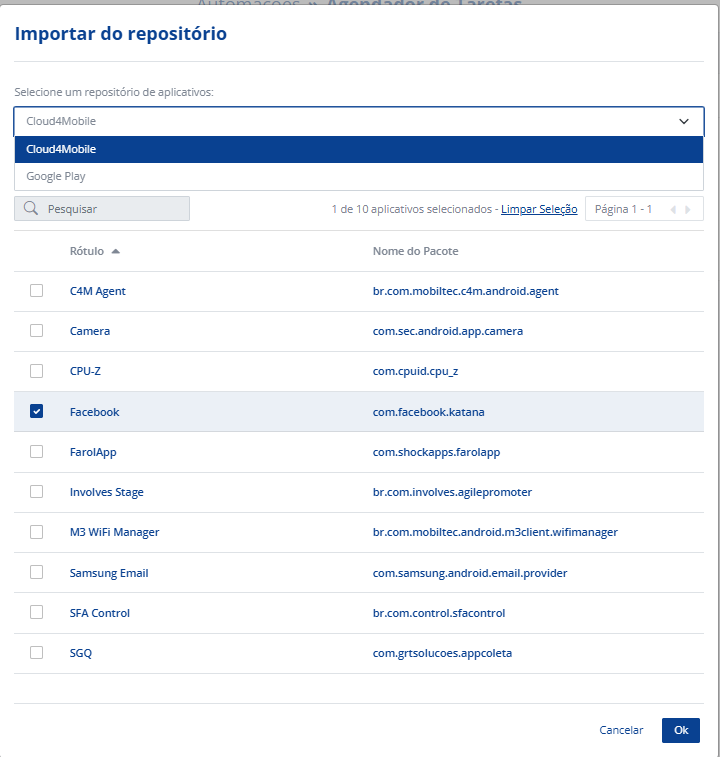720x757 pixels.
Task: Select the CPU-Z checkbox
Action: (37, 371)
